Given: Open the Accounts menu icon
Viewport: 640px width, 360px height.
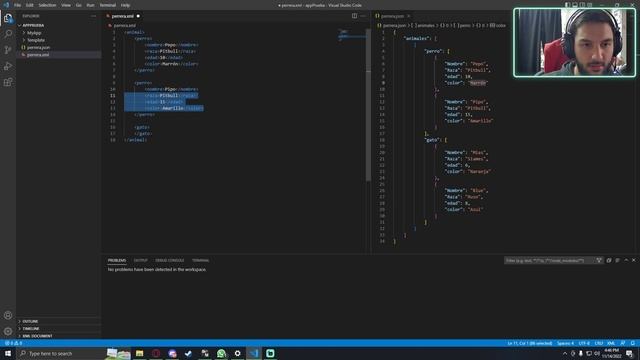Looking at the screenshot, I should [8, 315].
